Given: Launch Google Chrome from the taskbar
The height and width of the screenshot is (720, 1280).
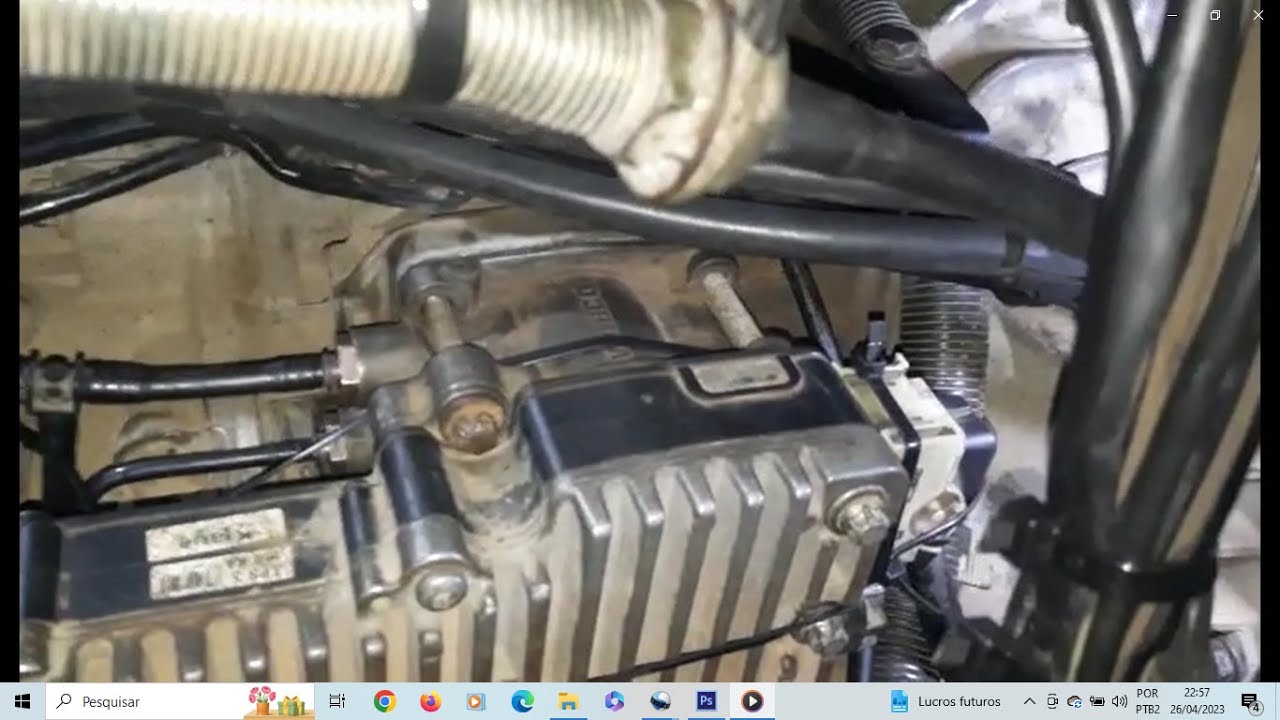Looking at the screenshot, I should 384,701.
